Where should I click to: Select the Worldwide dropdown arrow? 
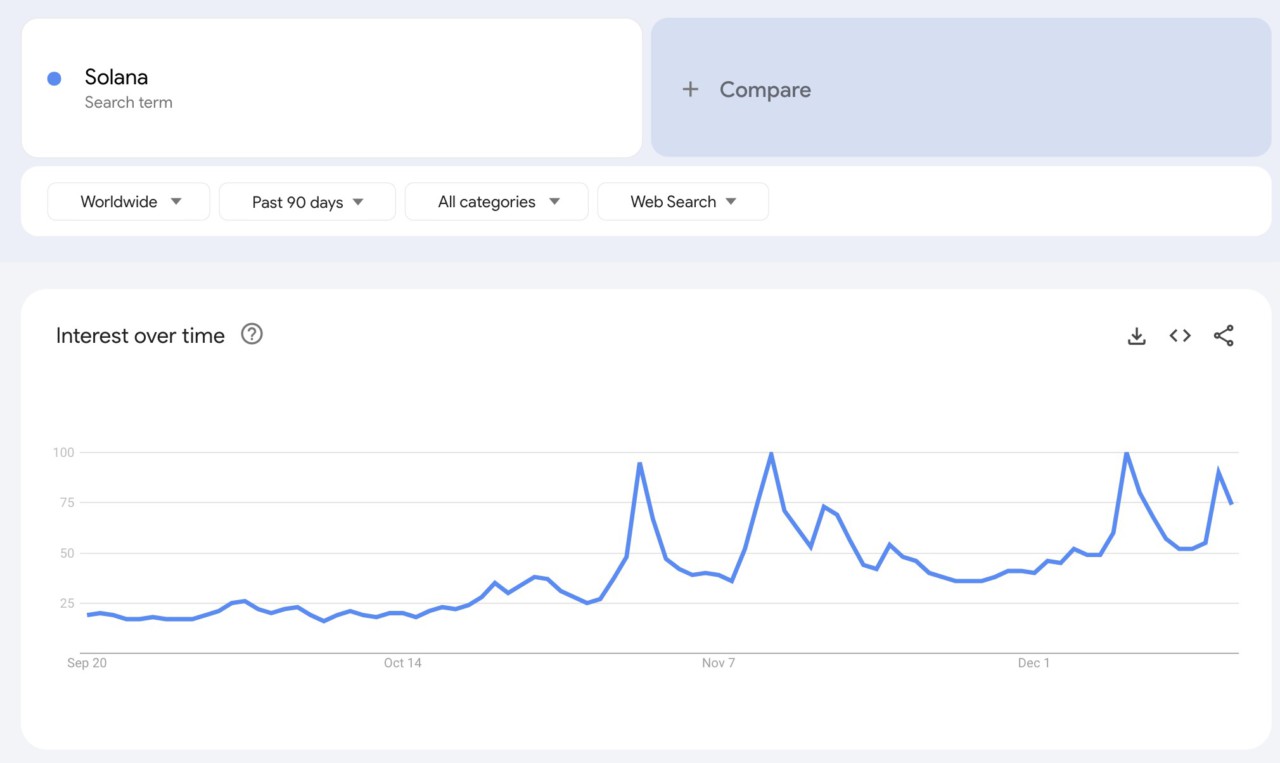(x=176, y=201)
